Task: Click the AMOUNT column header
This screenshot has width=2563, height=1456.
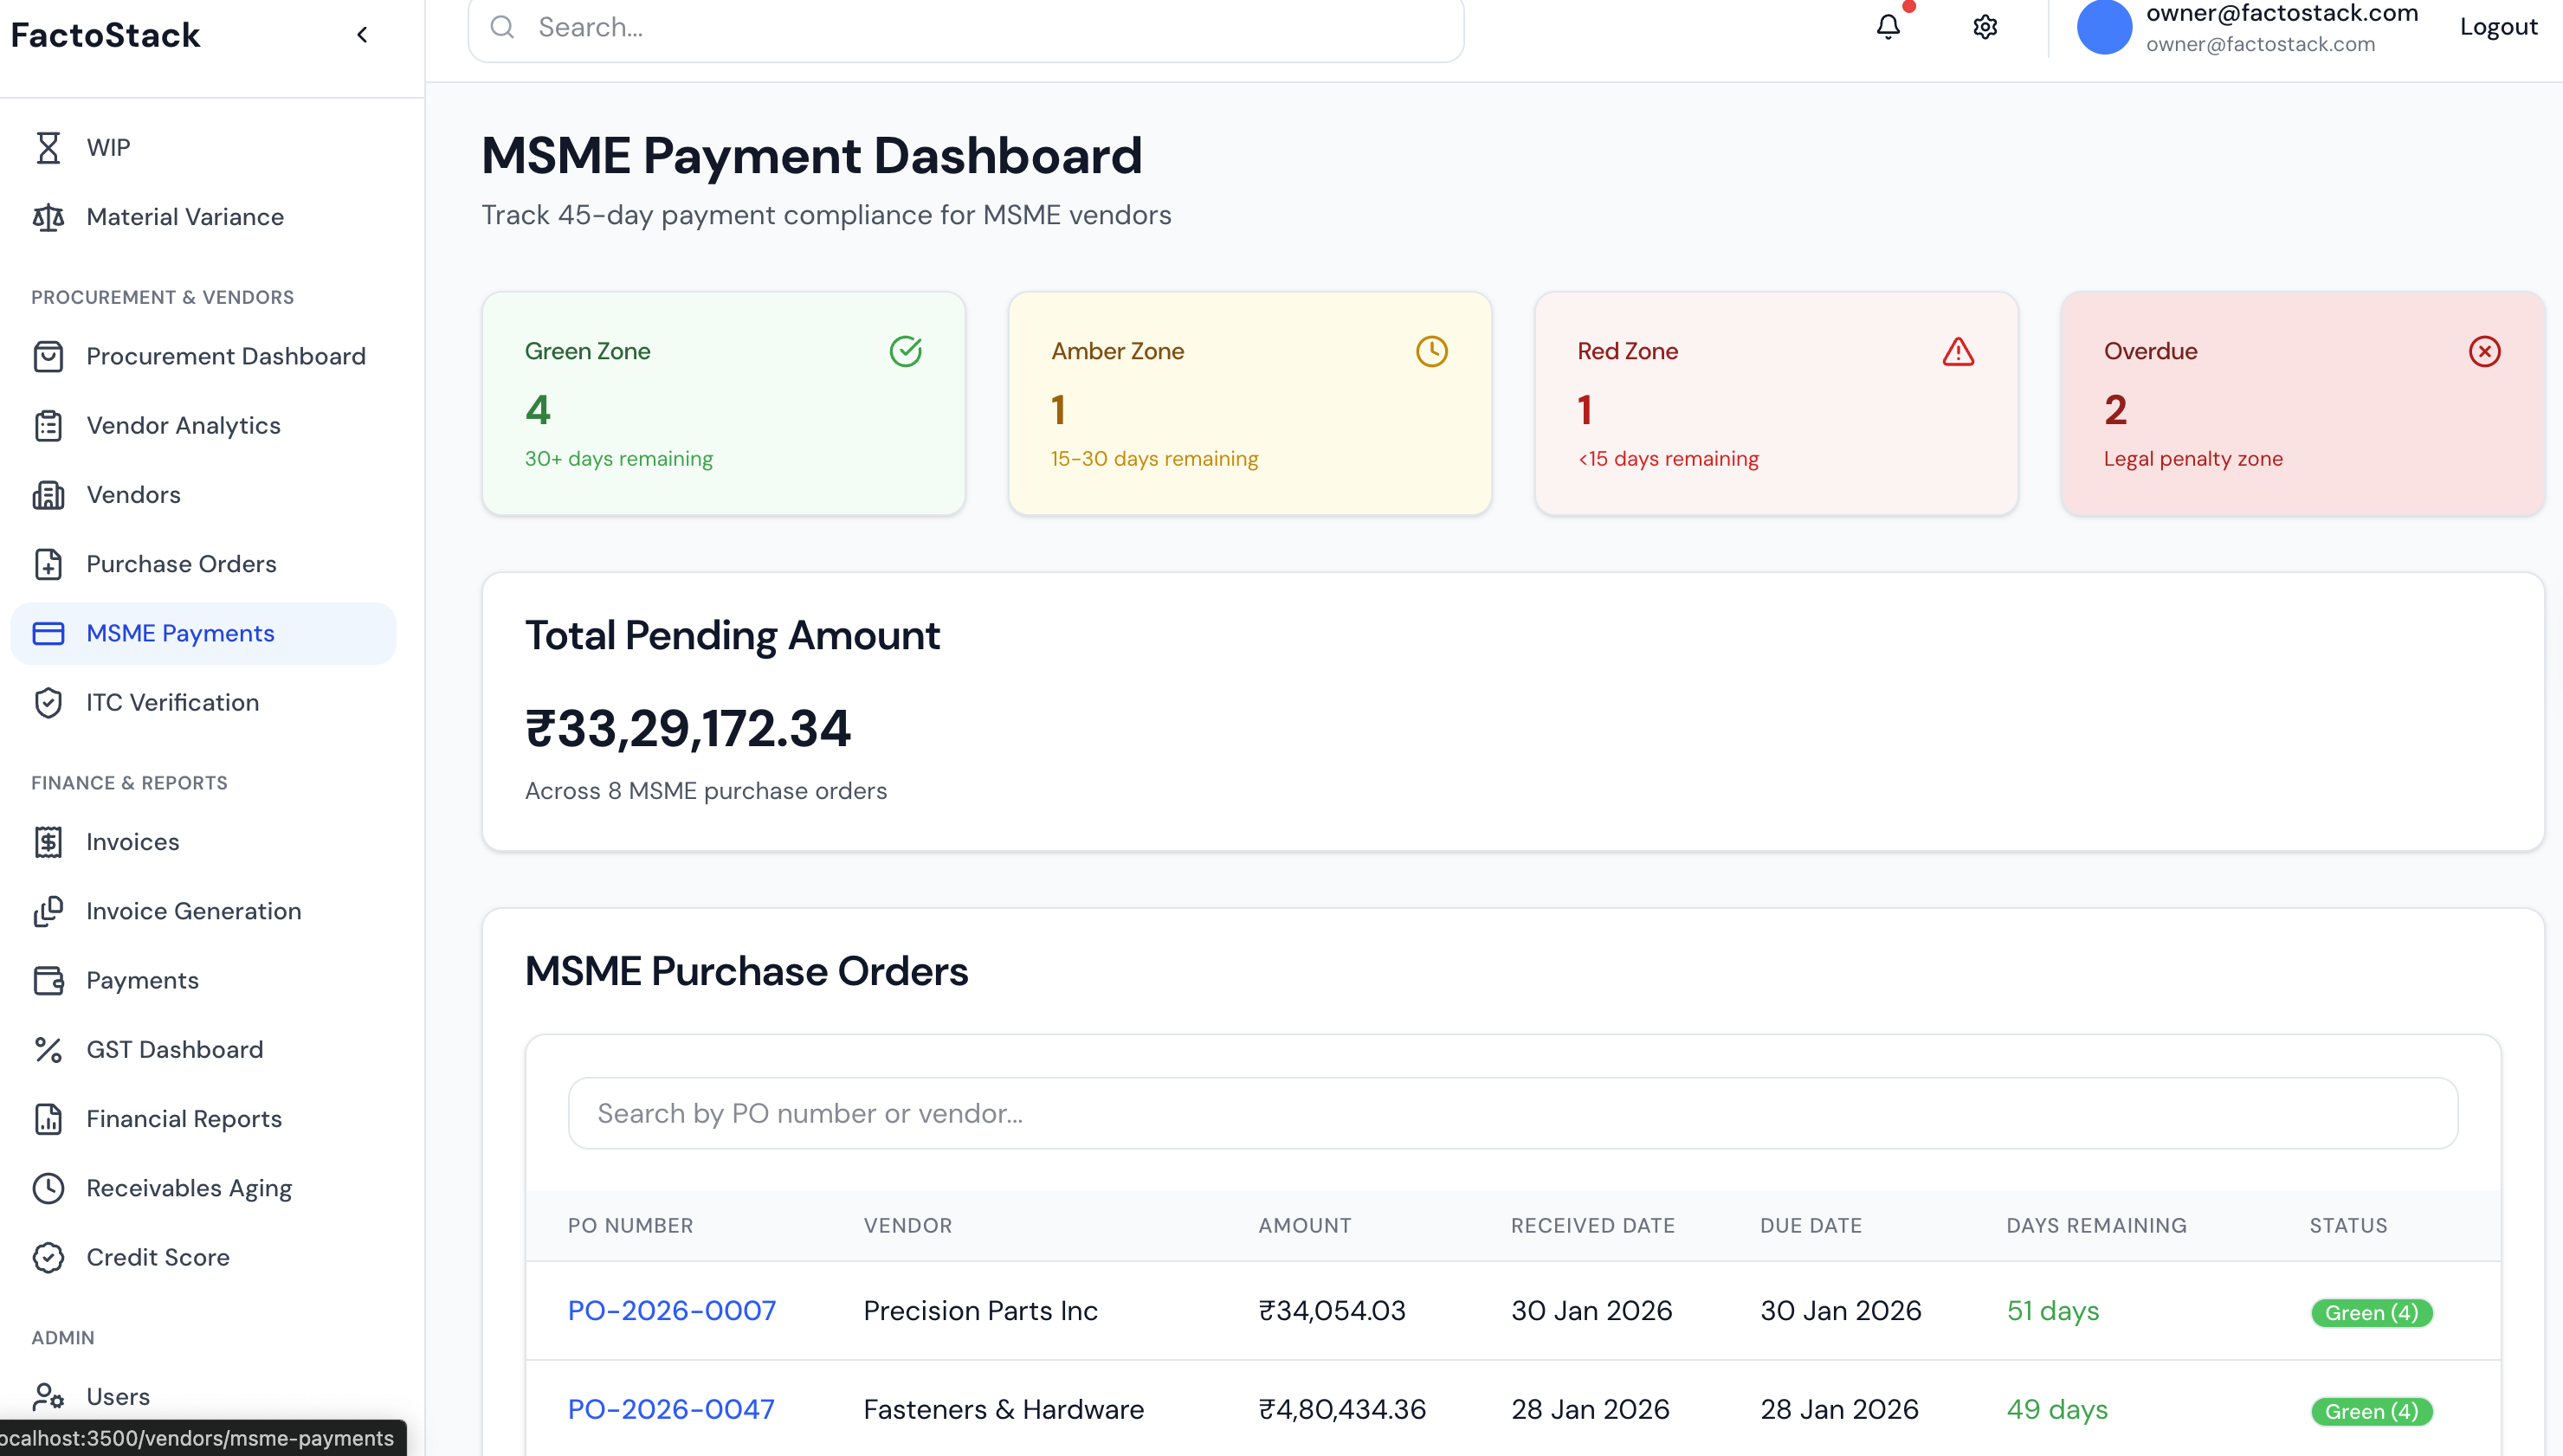Action: click(1304, 1225)
